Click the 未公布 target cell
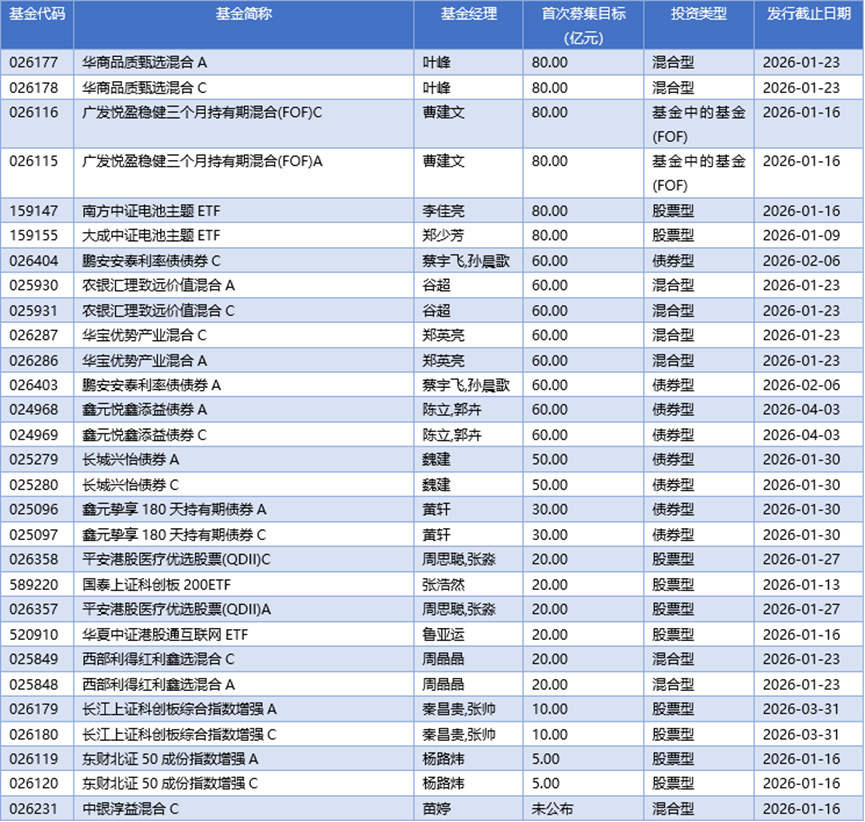This screenshot has width=865, height=822. (556, 809)
